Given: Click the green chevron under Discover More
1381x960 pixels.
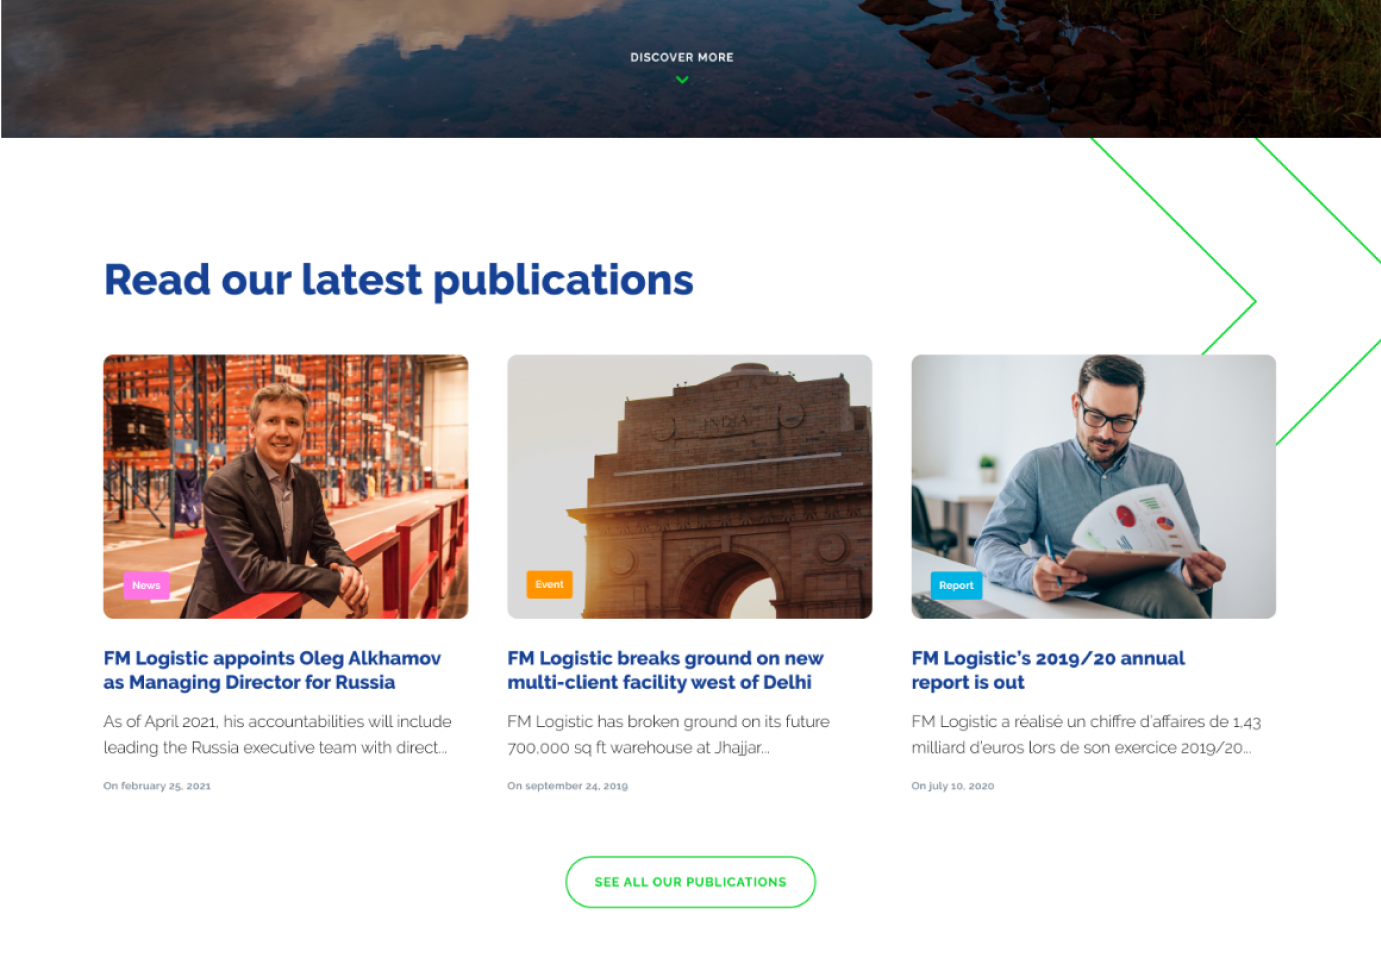Looking at the screenshot, I should (682, 80).
